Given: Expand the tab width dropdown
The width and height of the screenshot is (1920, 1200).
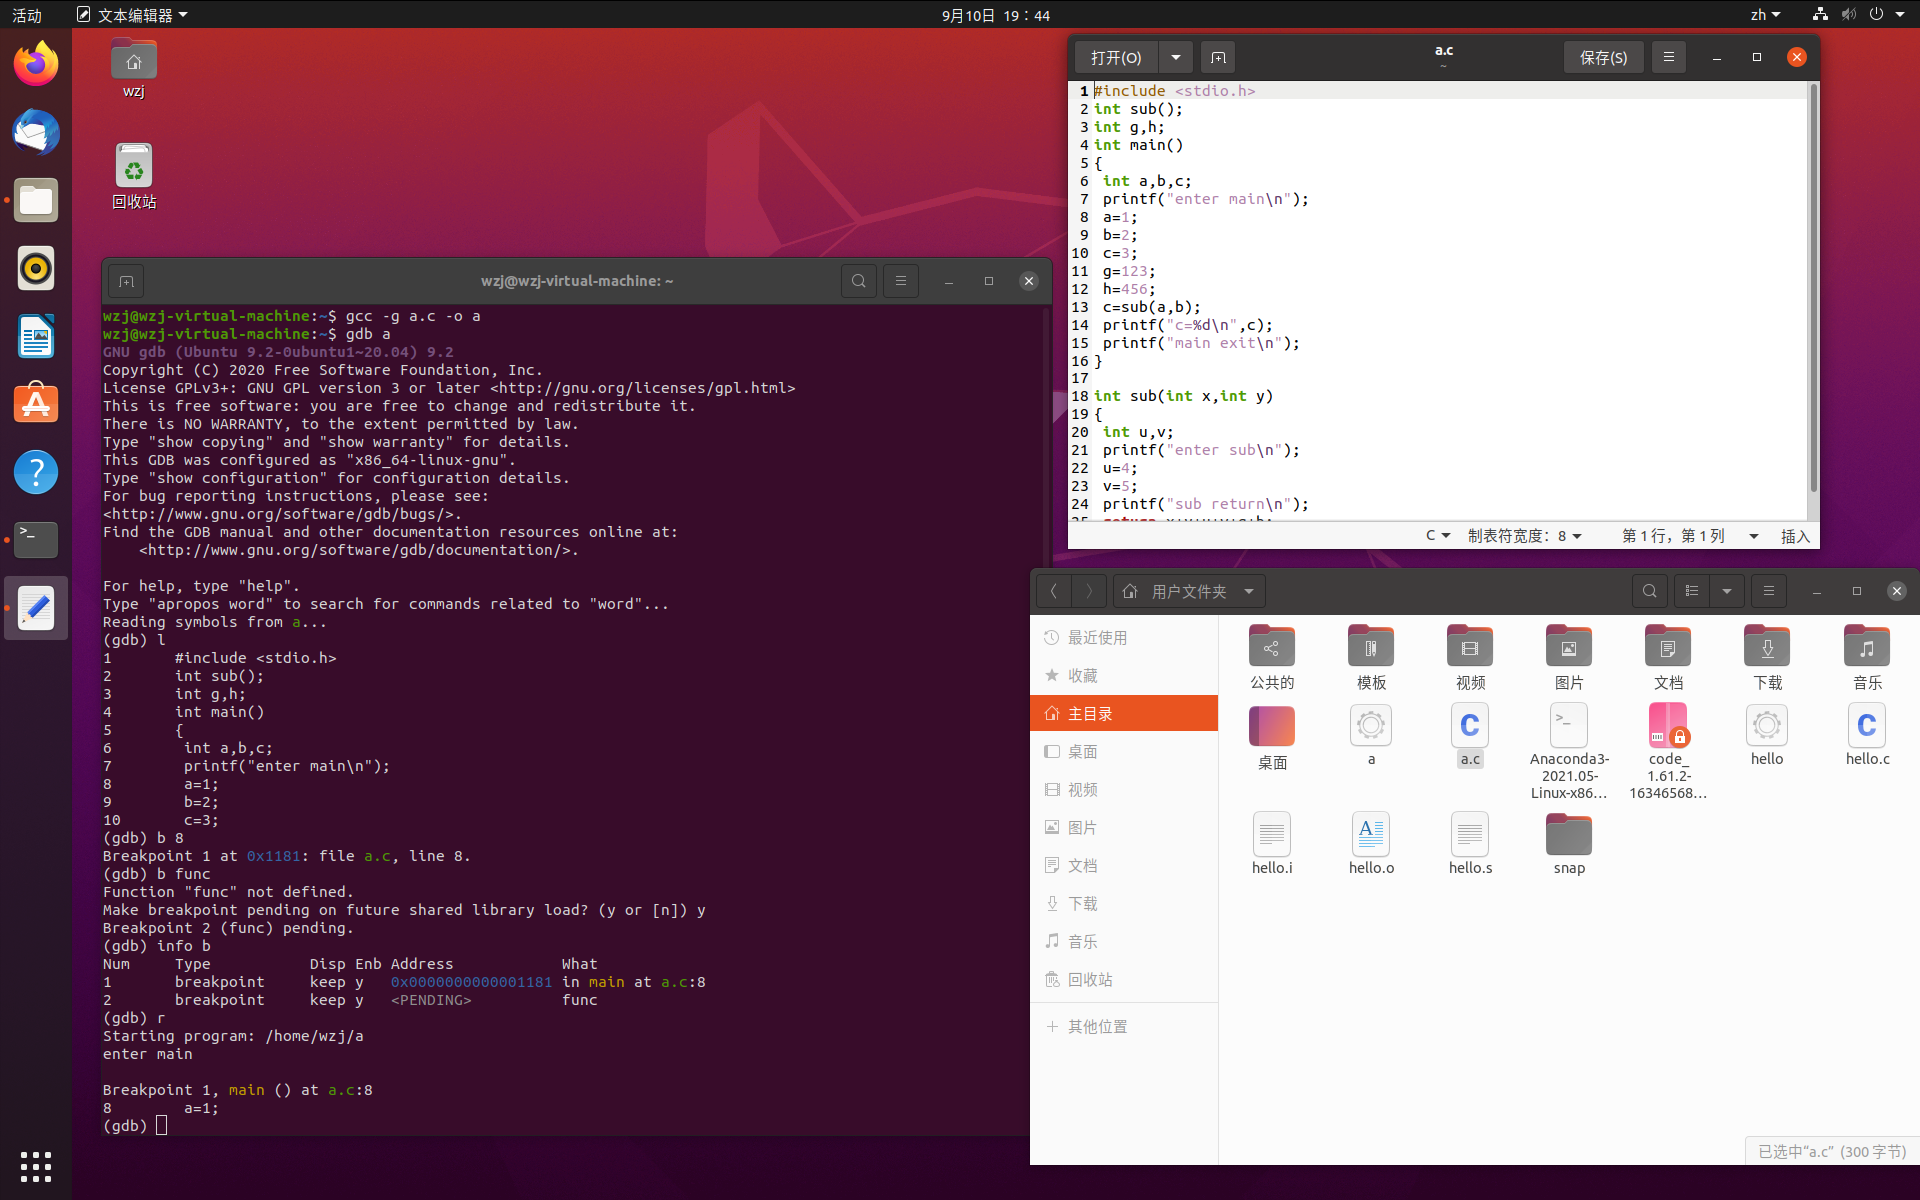Looking at the screenshot, I should (1525, 536).
